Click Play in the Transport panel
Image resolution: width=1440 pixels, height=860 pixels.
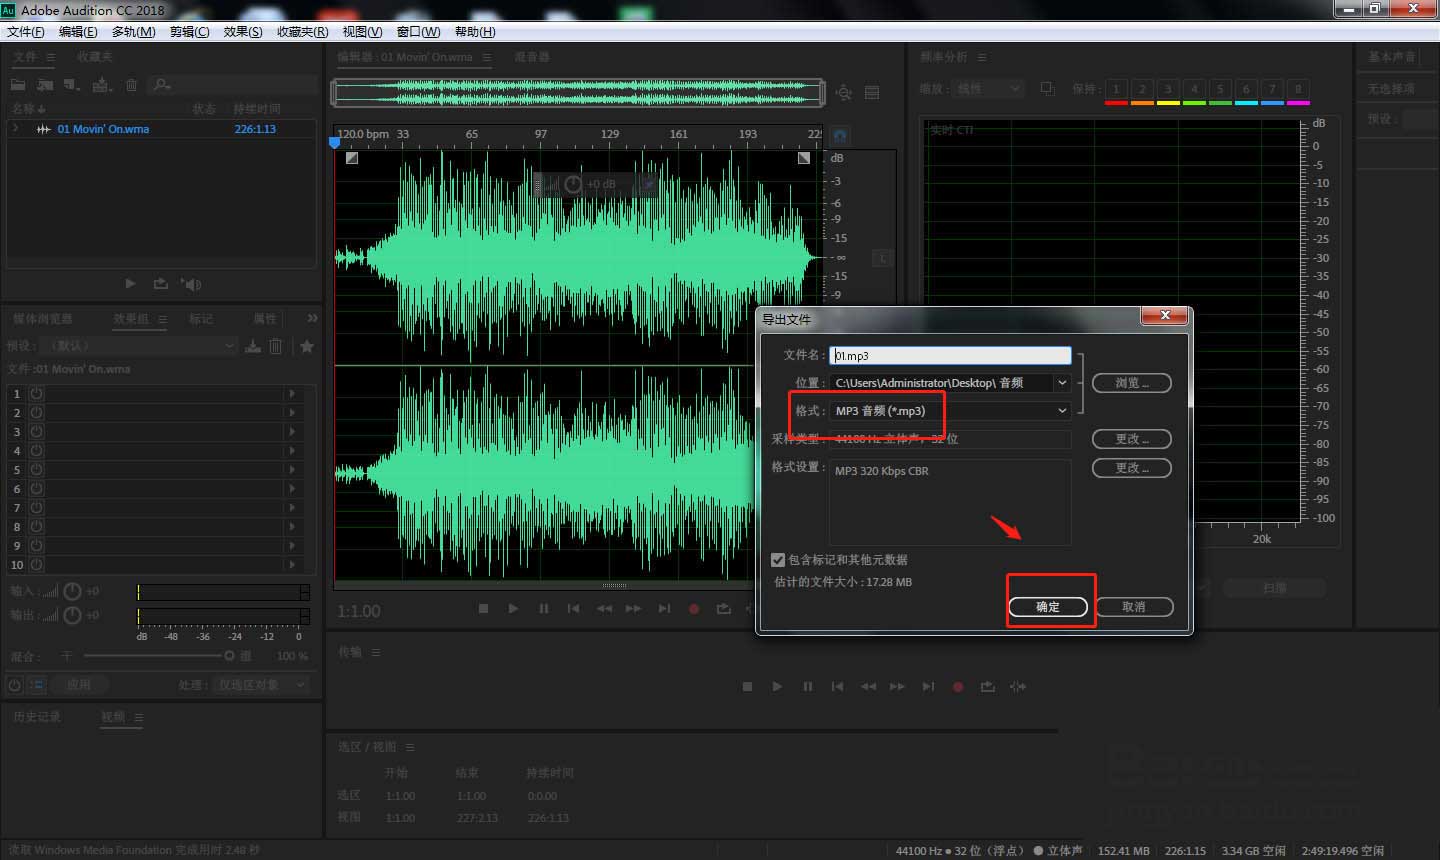tap(777, 686)
